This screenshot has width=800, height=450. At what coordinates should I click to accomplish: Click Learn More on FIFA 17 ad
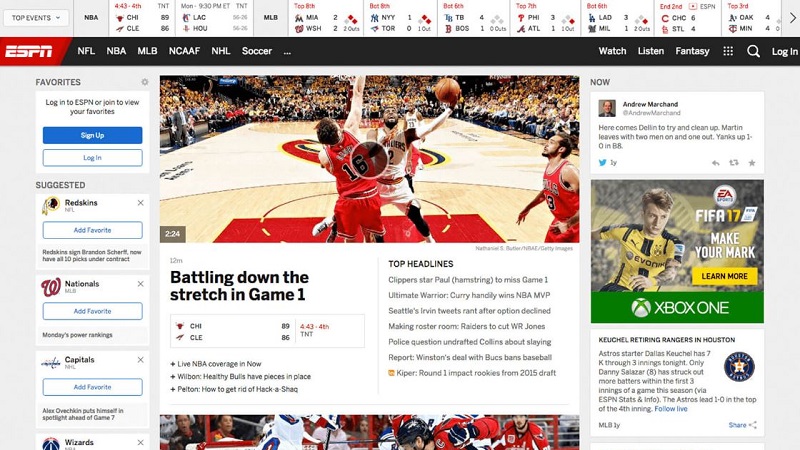tap(724, 276)
